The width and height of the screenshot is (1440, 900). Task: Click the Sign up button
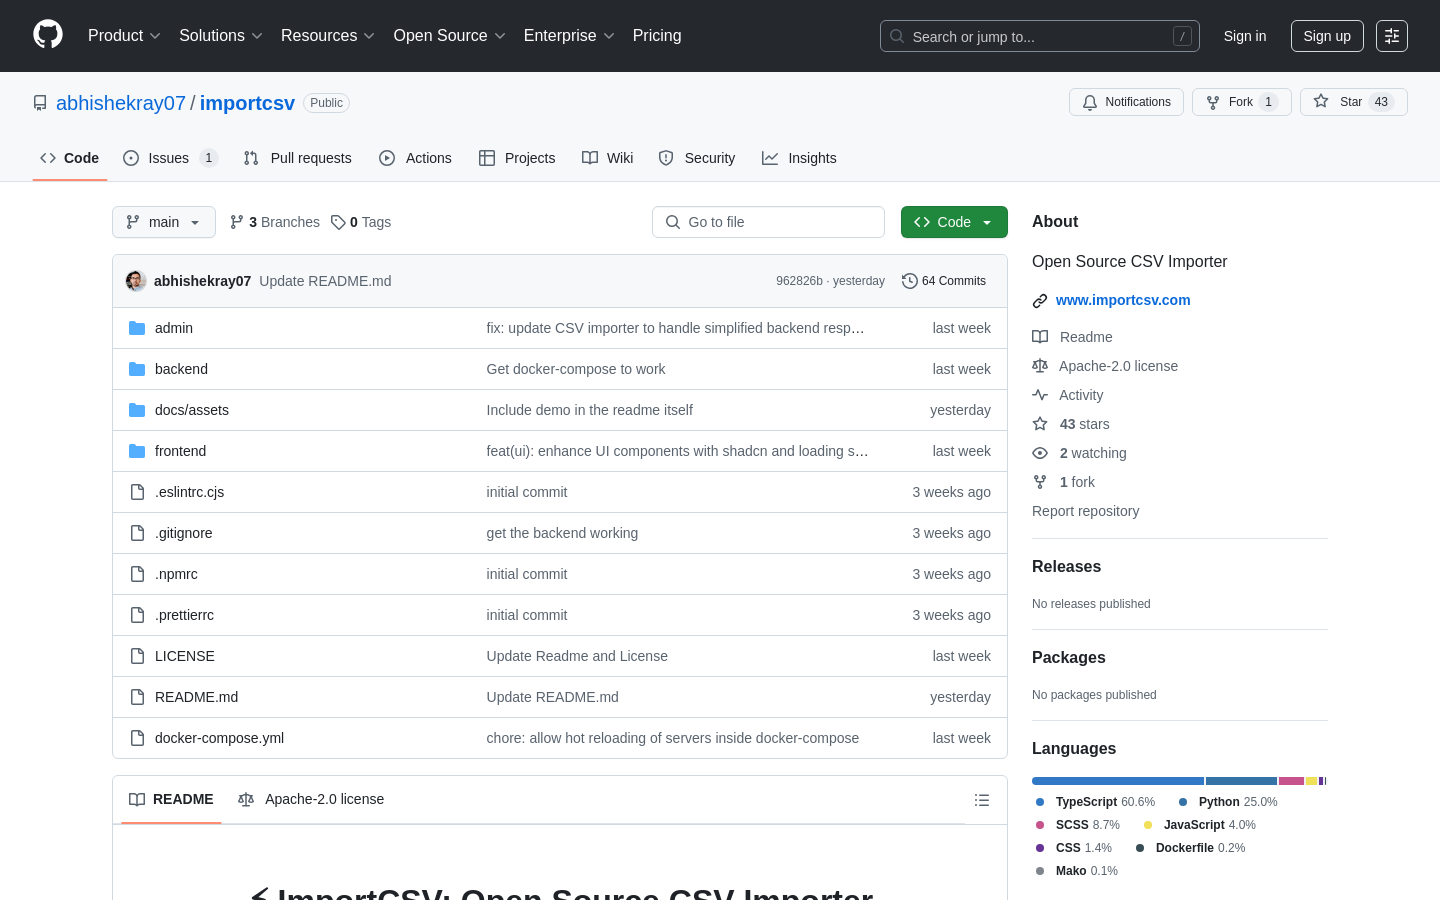pyautogui.click(x=1327, y=36)
